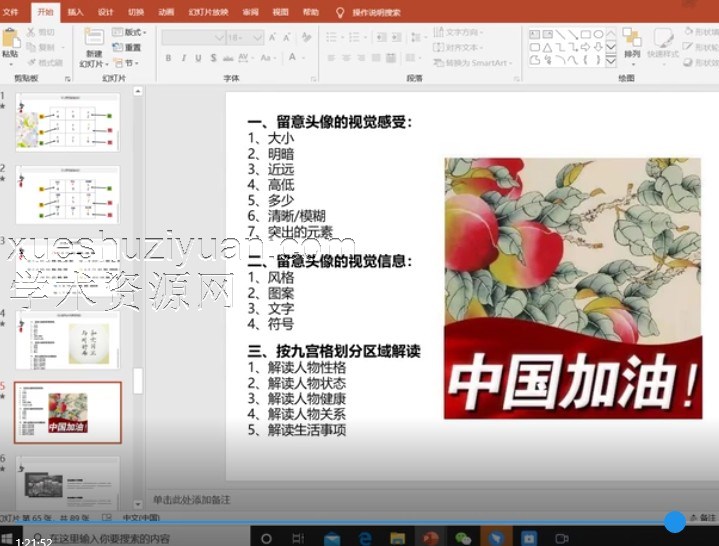719x546 pixels.
Task: Open WeChat from the taskbar
Action: coord(462,538)
